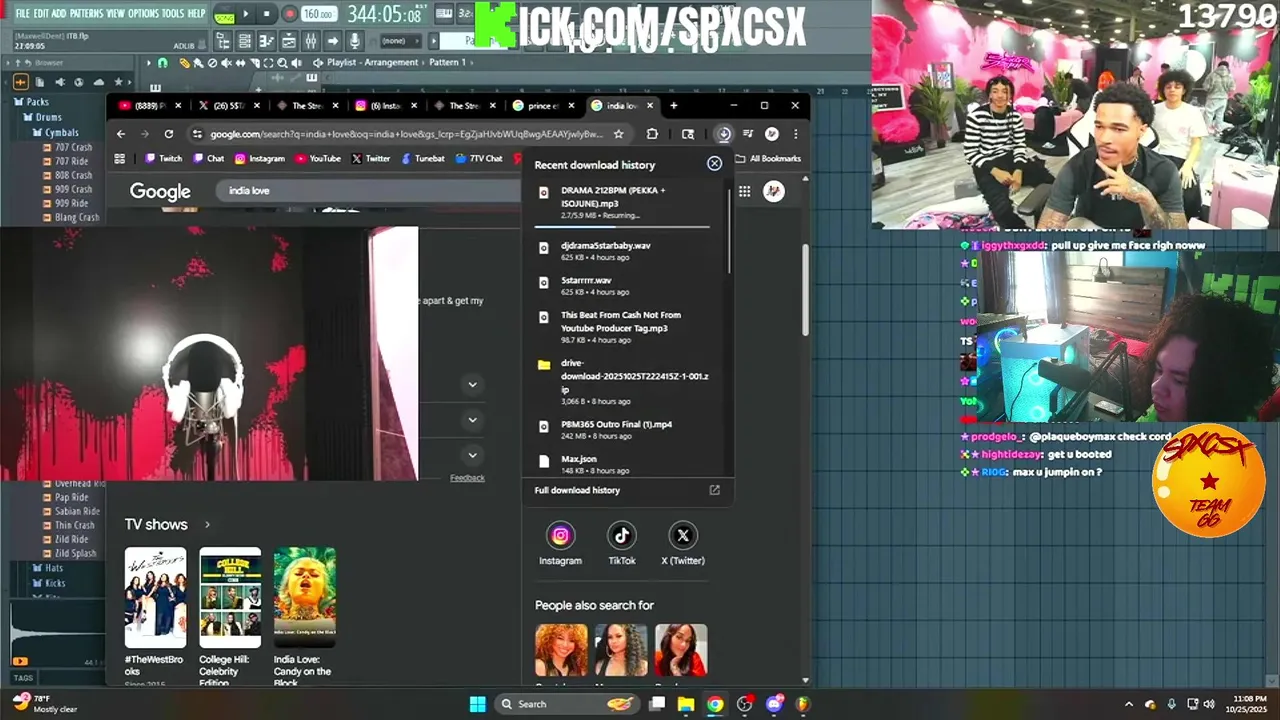This screenshot has width=1280, height=720.
Task: Click the Windows taskbar Search box
Action: click(x=567, y=704)
